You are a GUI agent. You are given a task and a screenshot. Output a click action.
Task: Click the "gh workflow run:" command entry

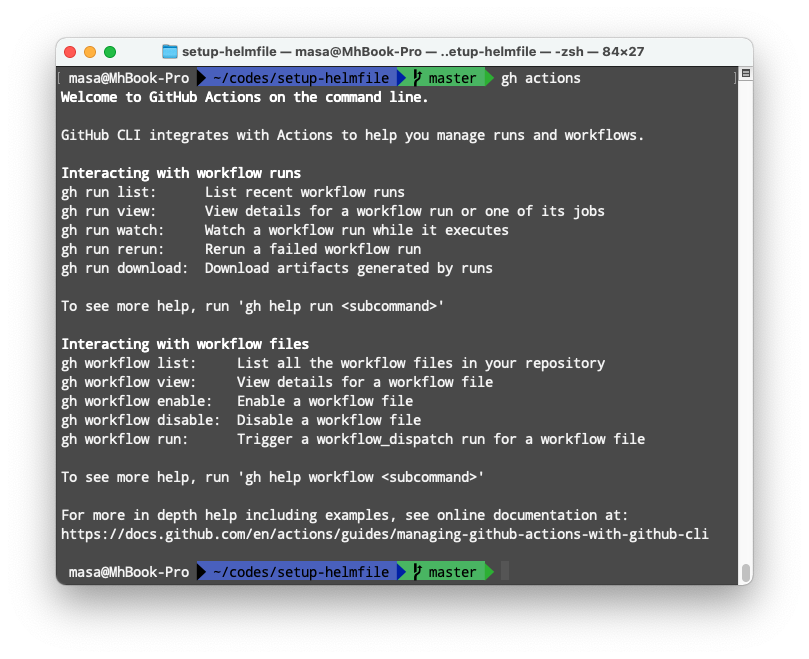(x=122, y=438)
